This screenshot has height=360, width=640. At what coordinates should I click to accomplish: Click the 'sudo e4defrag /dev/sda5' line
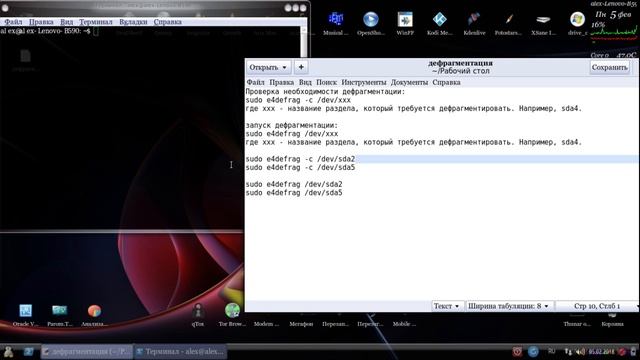coord(294,193)
